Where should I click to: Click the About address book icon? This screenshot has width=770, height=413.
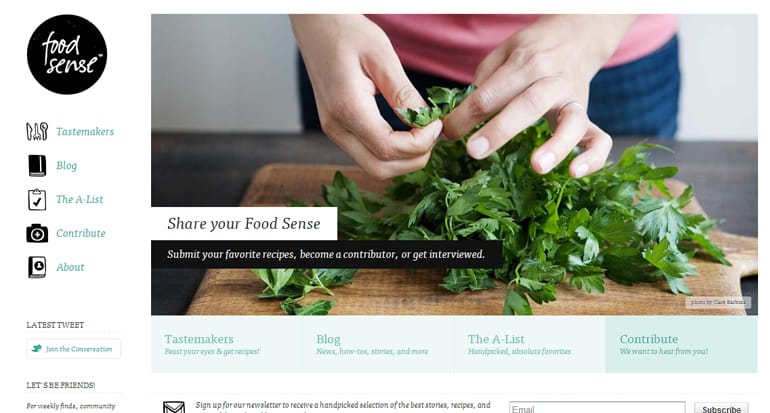tap(37, 267)
